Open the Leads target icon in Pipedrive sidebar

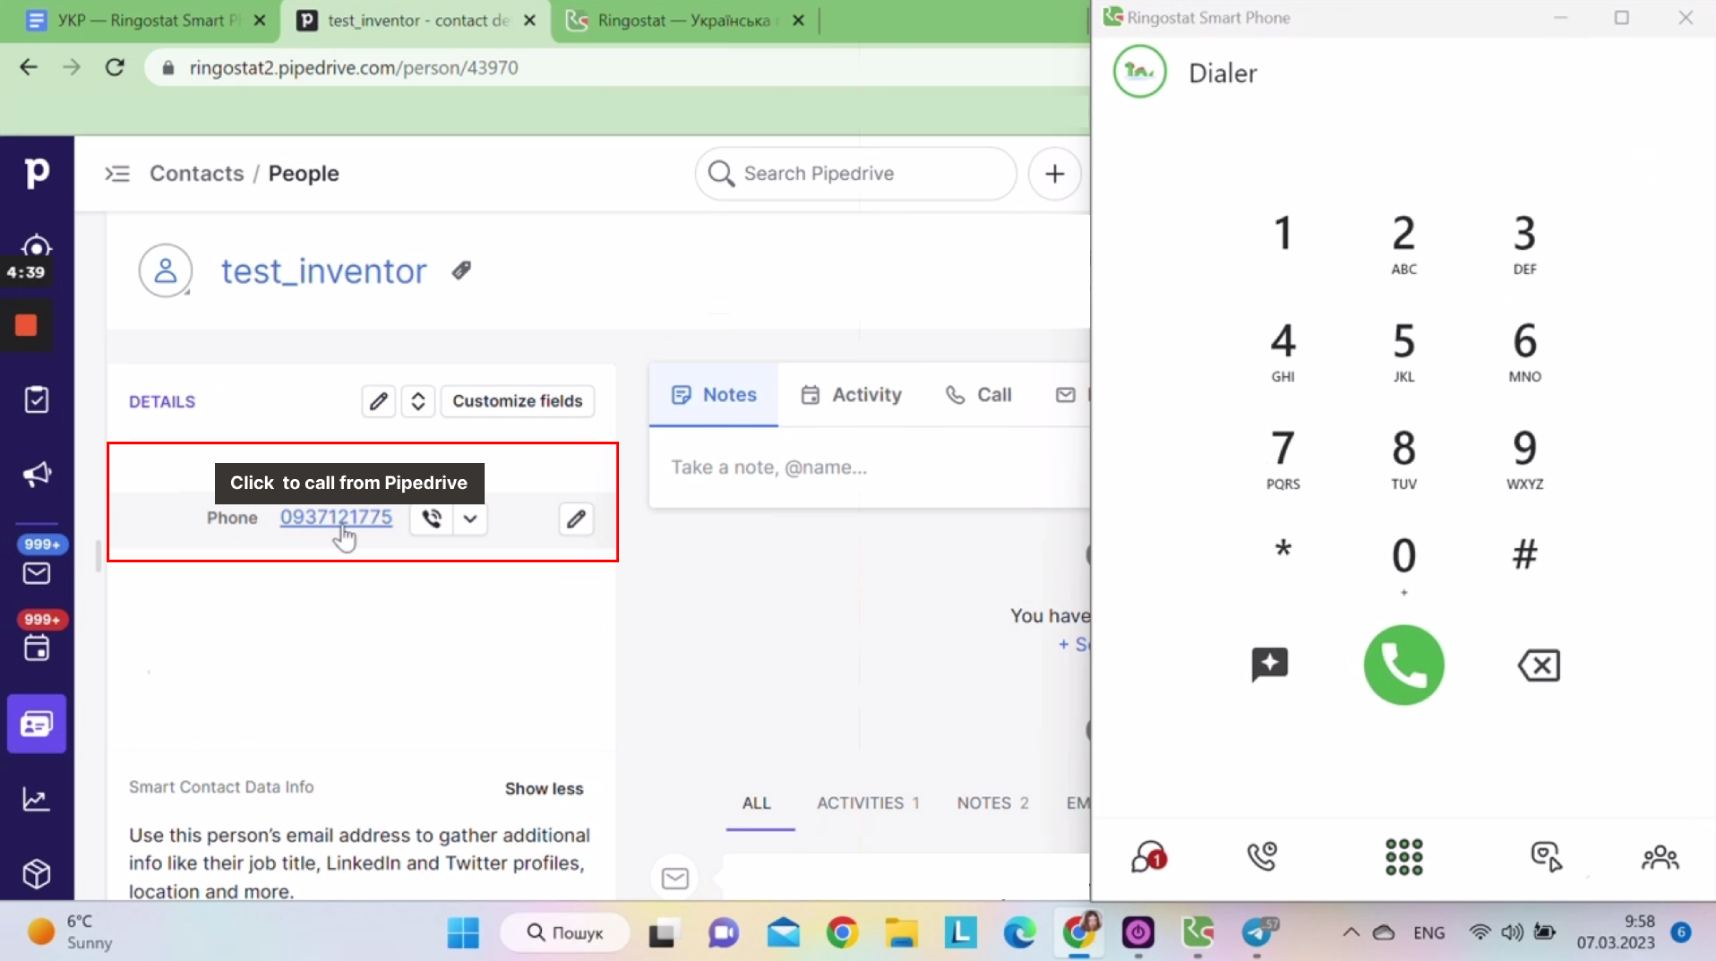tap(37, 246)
